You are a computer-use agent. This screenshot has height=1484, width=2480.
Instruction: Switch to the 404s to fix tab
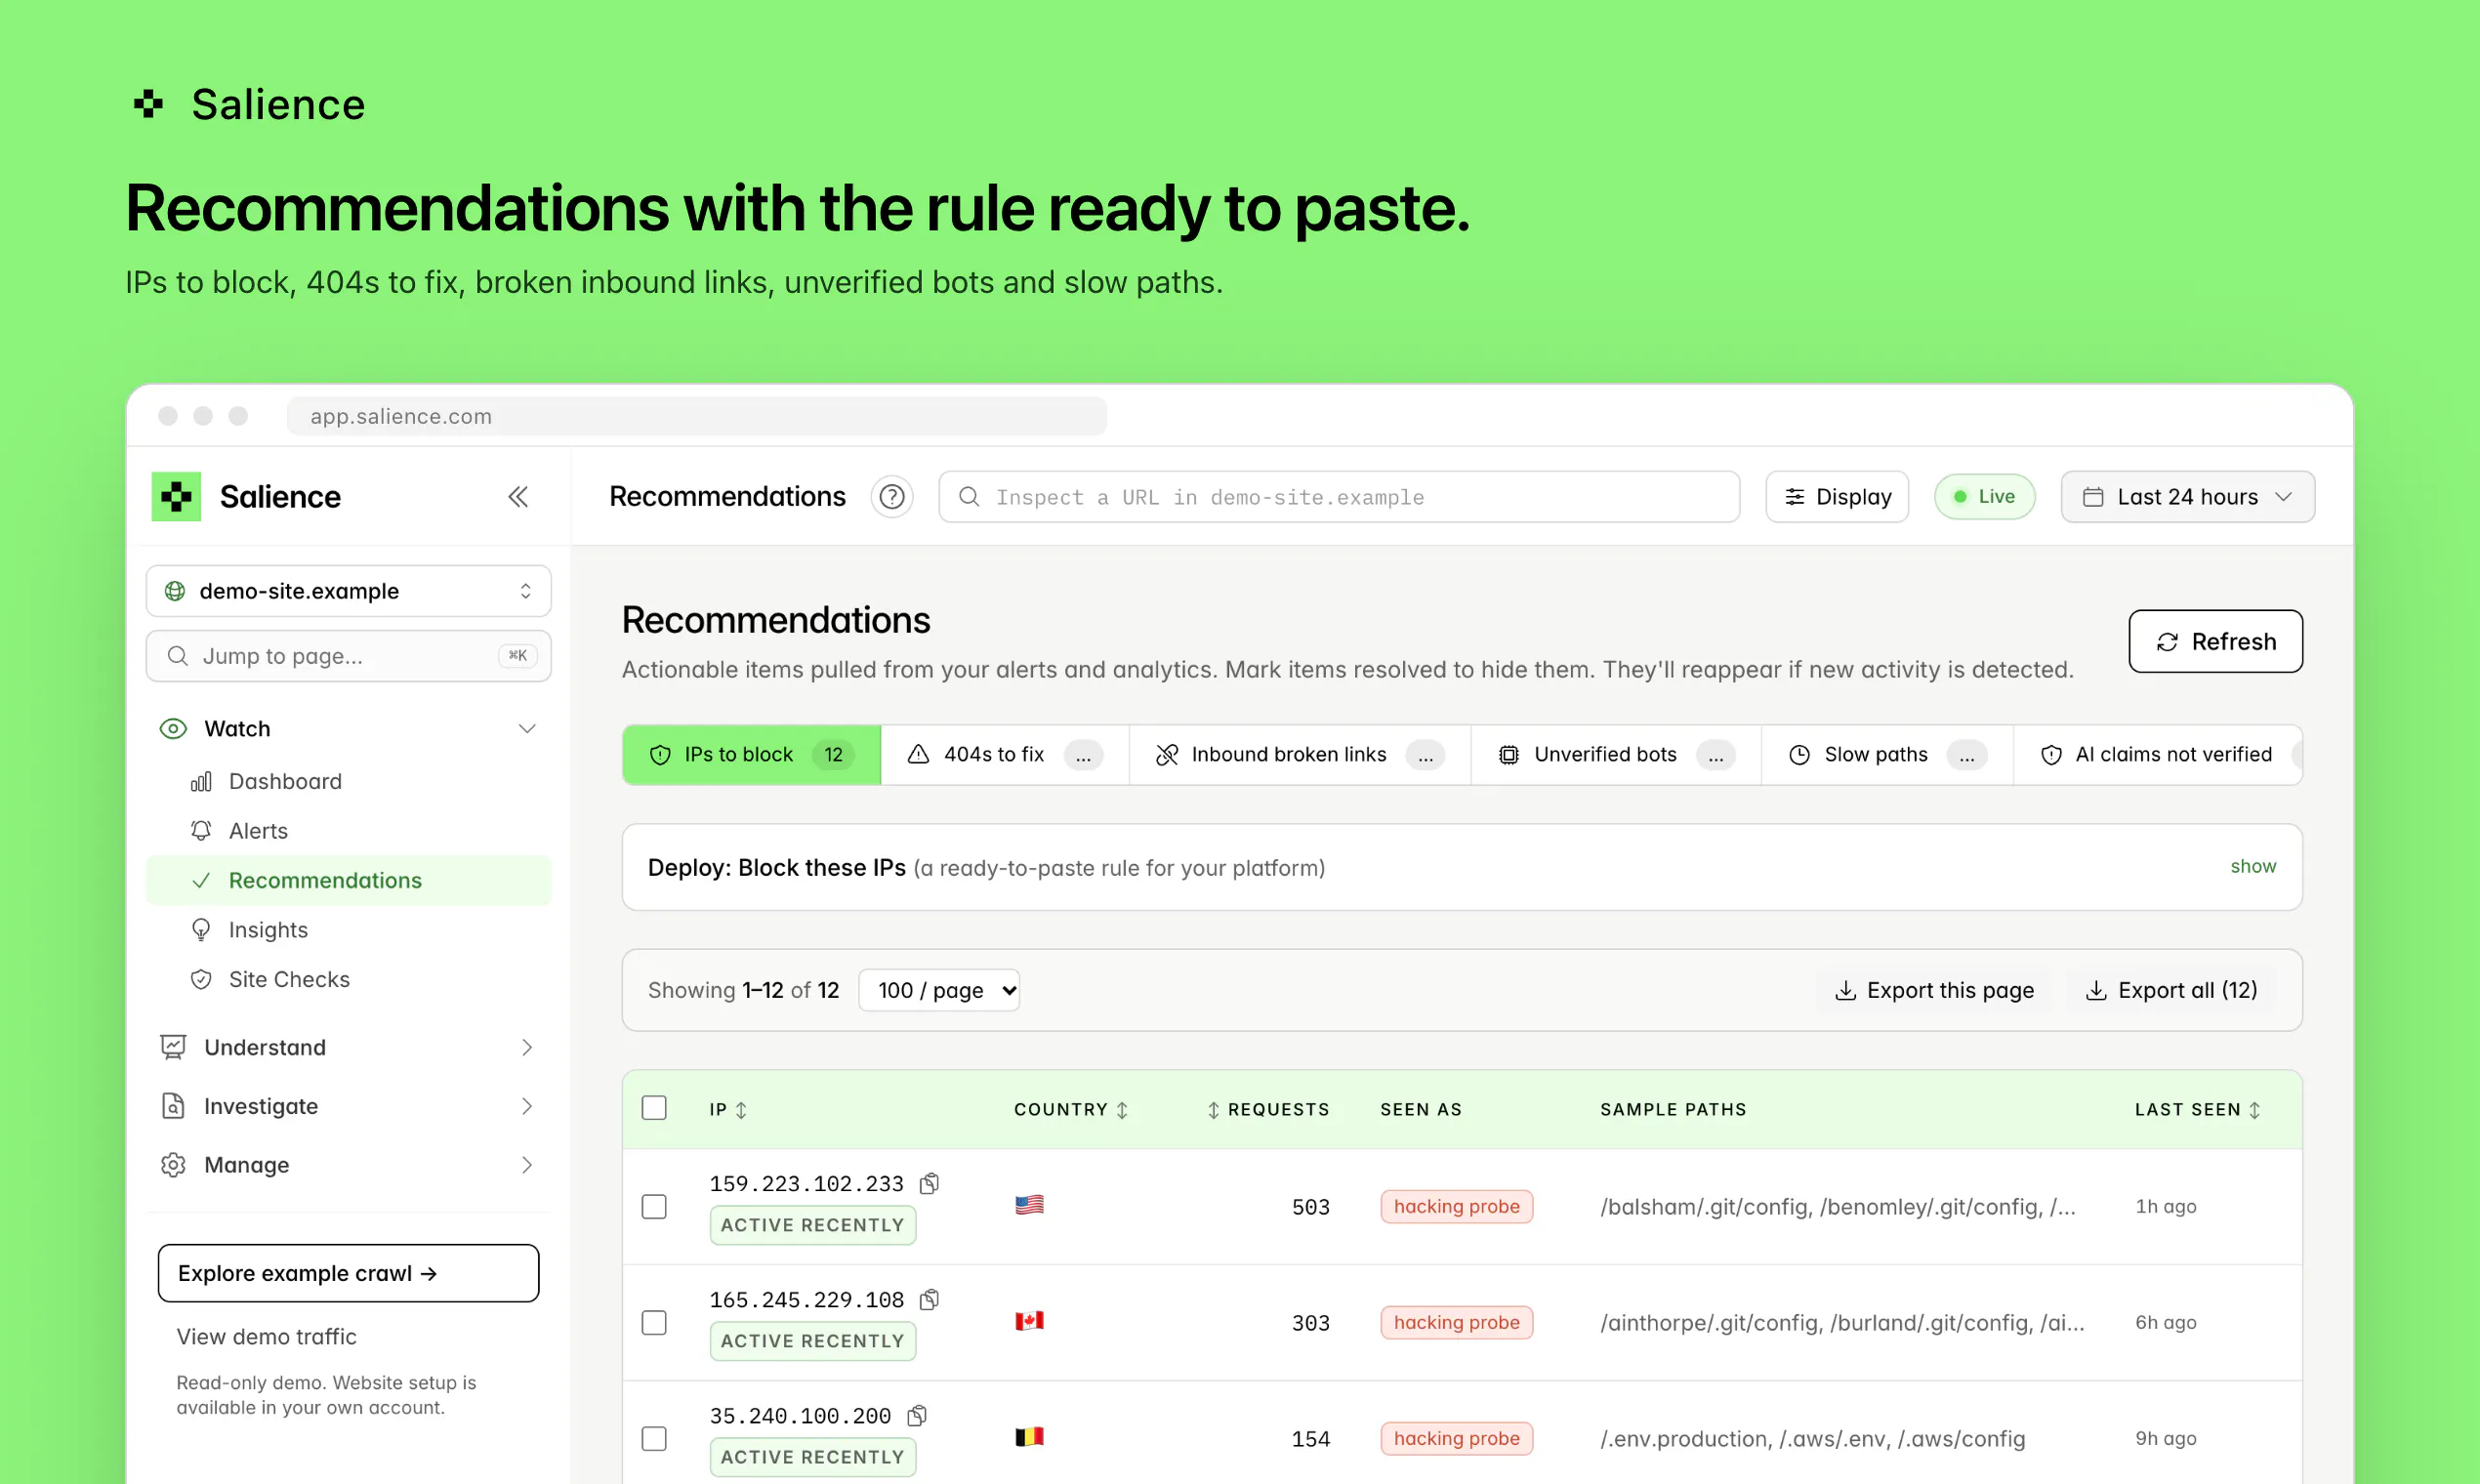1005,754
